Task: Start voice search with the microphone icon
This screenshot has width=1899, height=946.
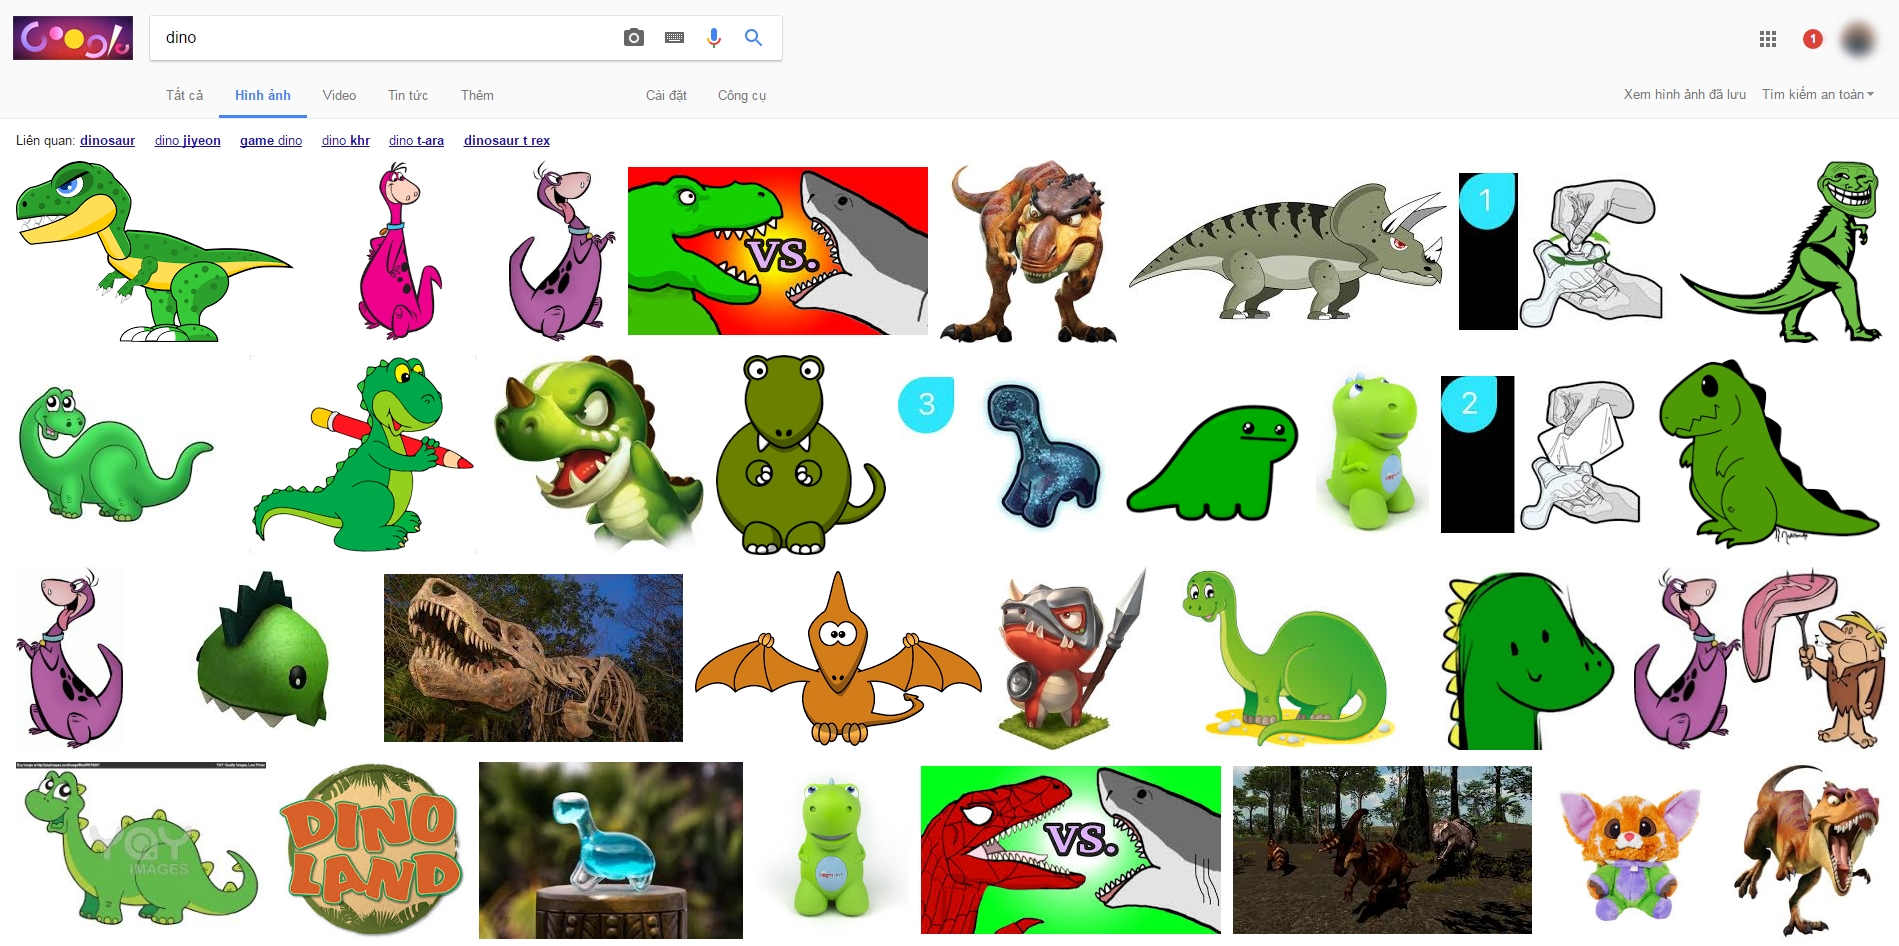Action: point(713,38)
